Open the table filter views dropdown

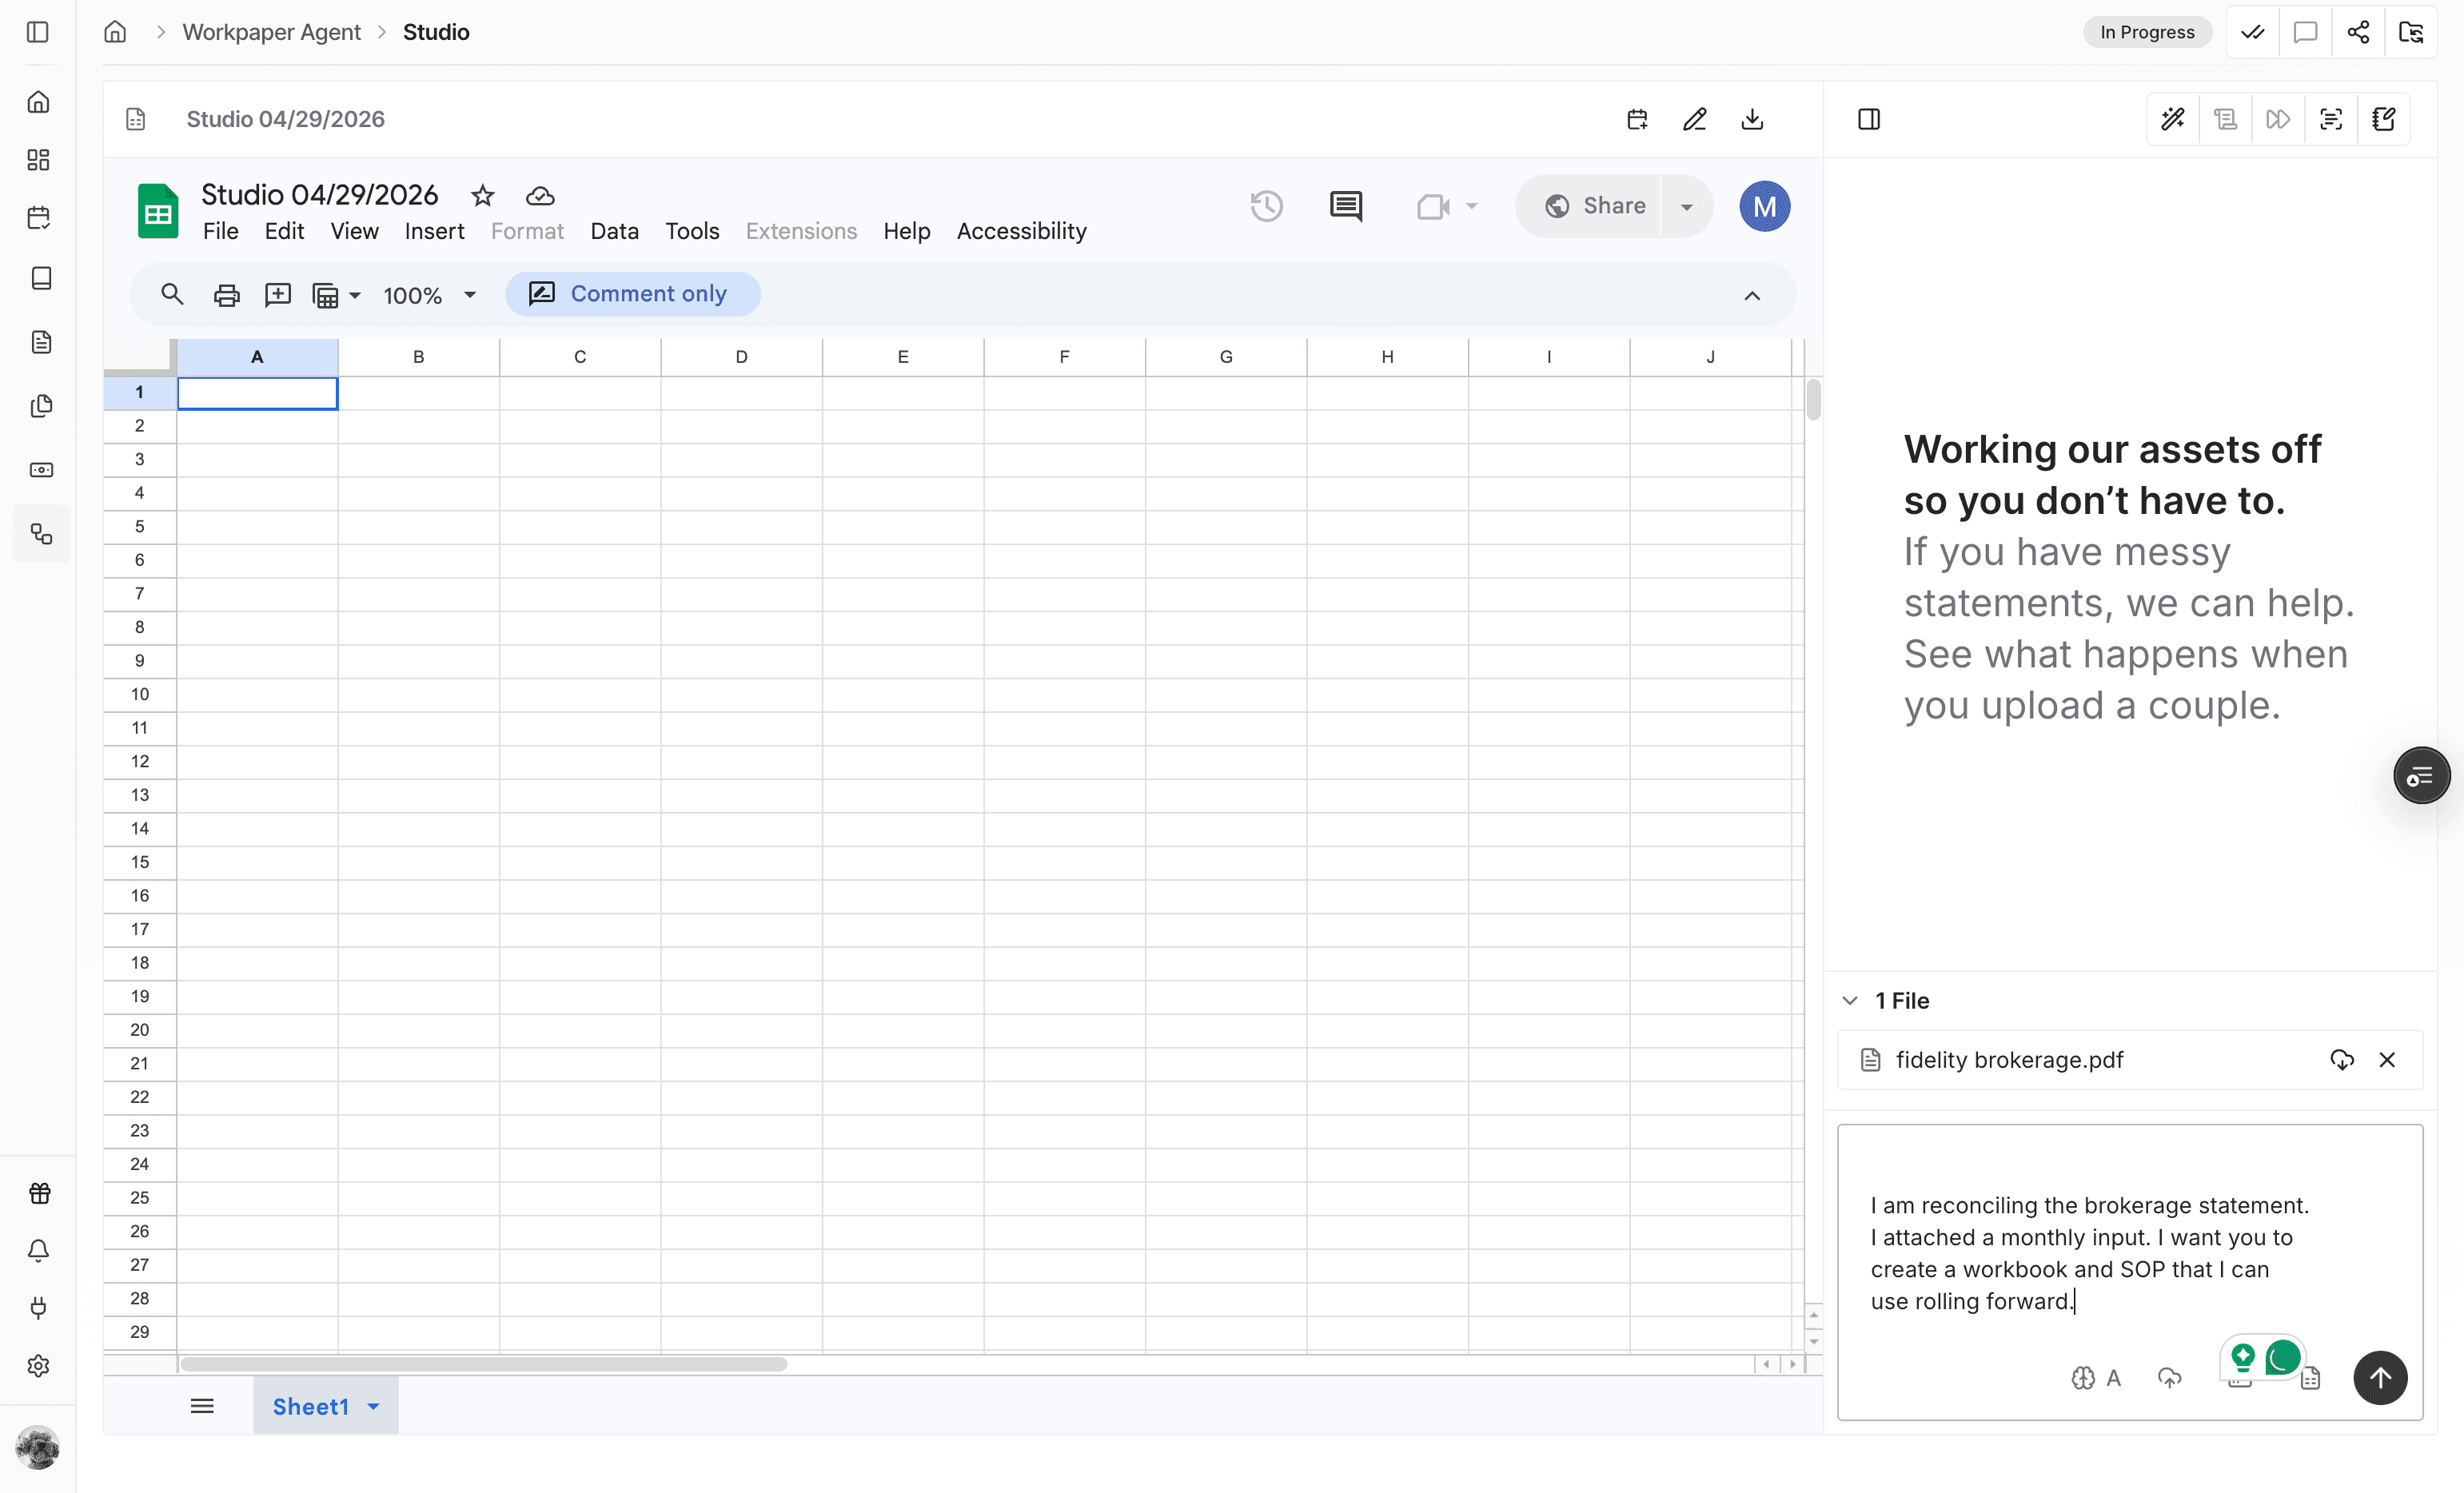coord(336,295)
